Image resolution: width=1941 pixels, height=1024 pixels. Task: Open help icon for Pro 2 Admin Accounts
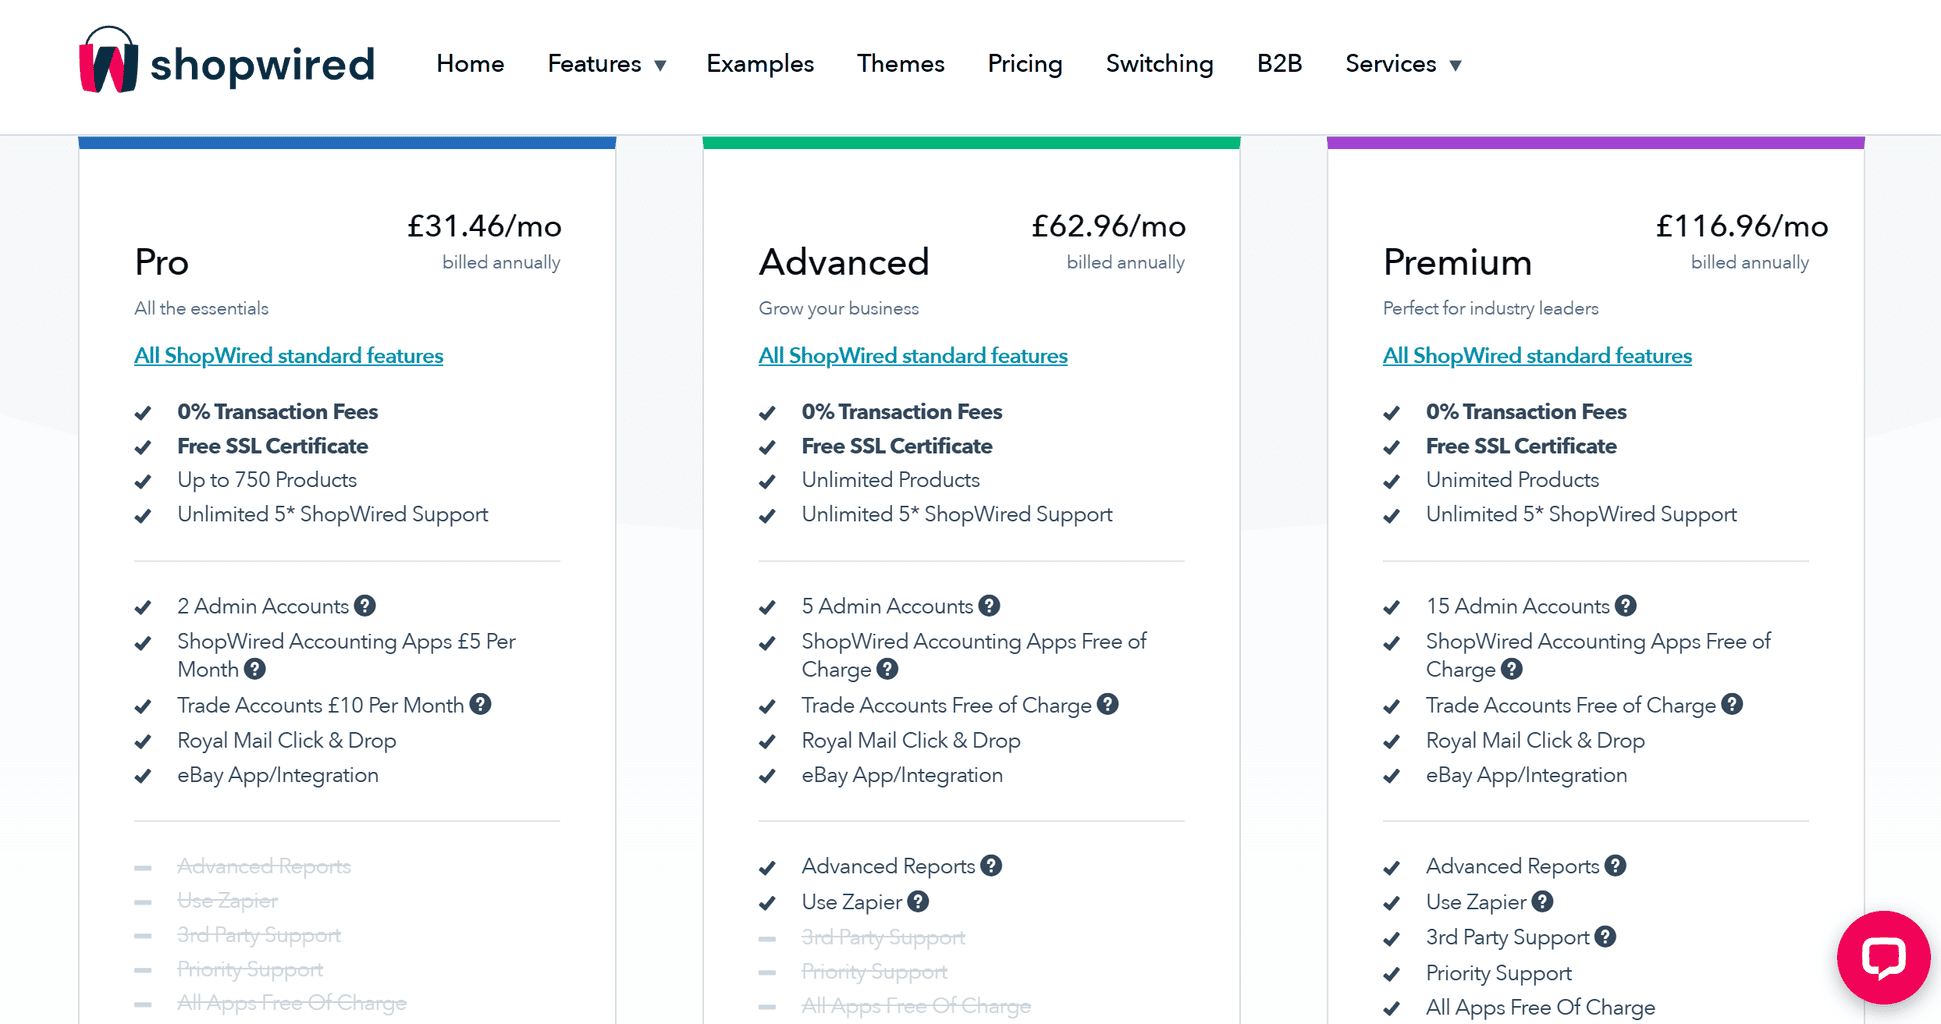coord(365,606)
